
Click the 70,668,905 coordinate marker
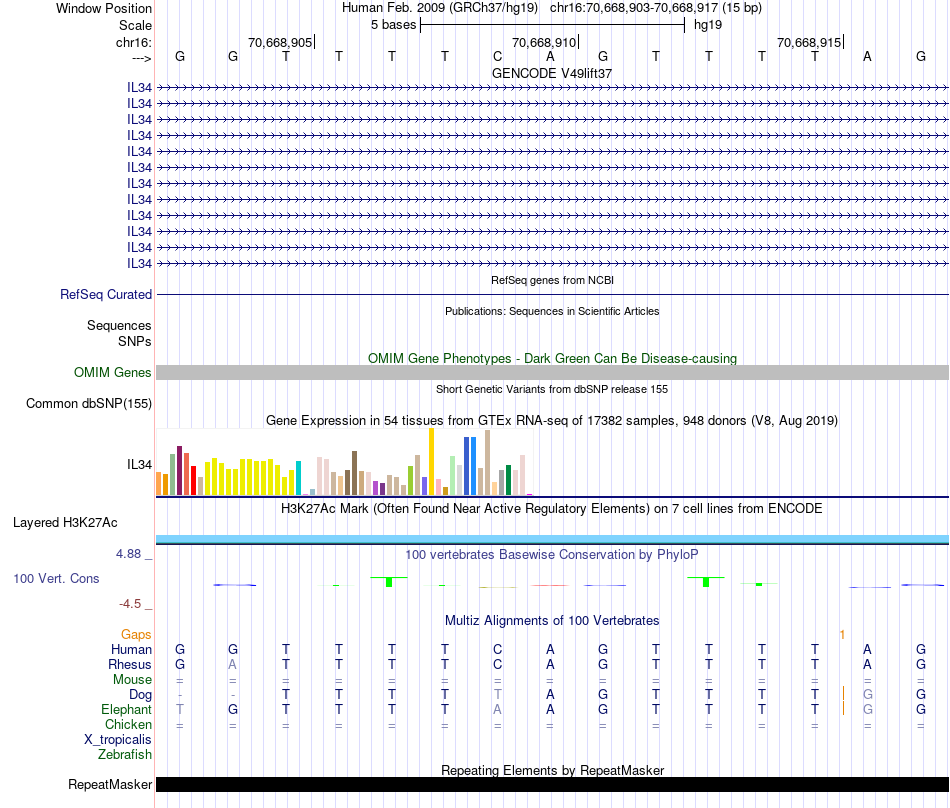(x=280, y=42)
